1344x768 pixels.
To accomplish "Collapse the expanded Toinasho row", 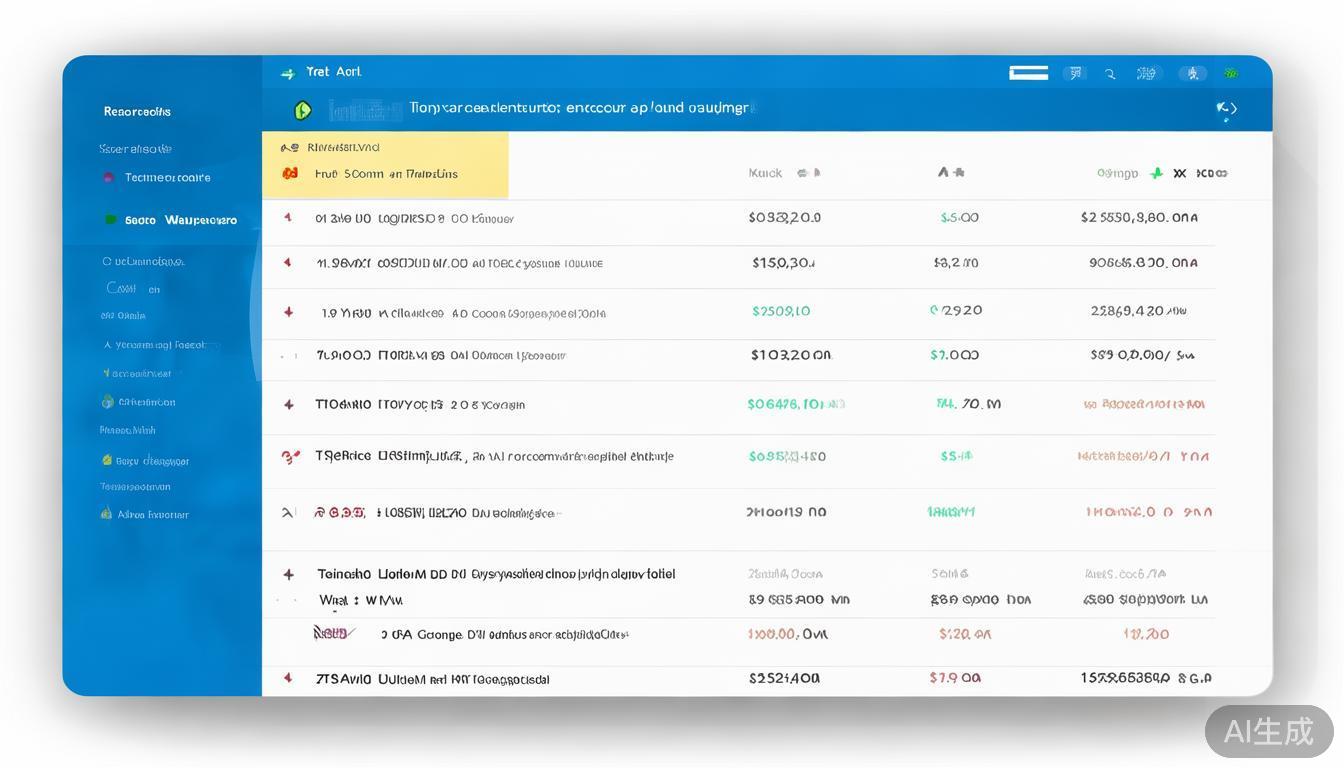I will (x=288, y=574).
